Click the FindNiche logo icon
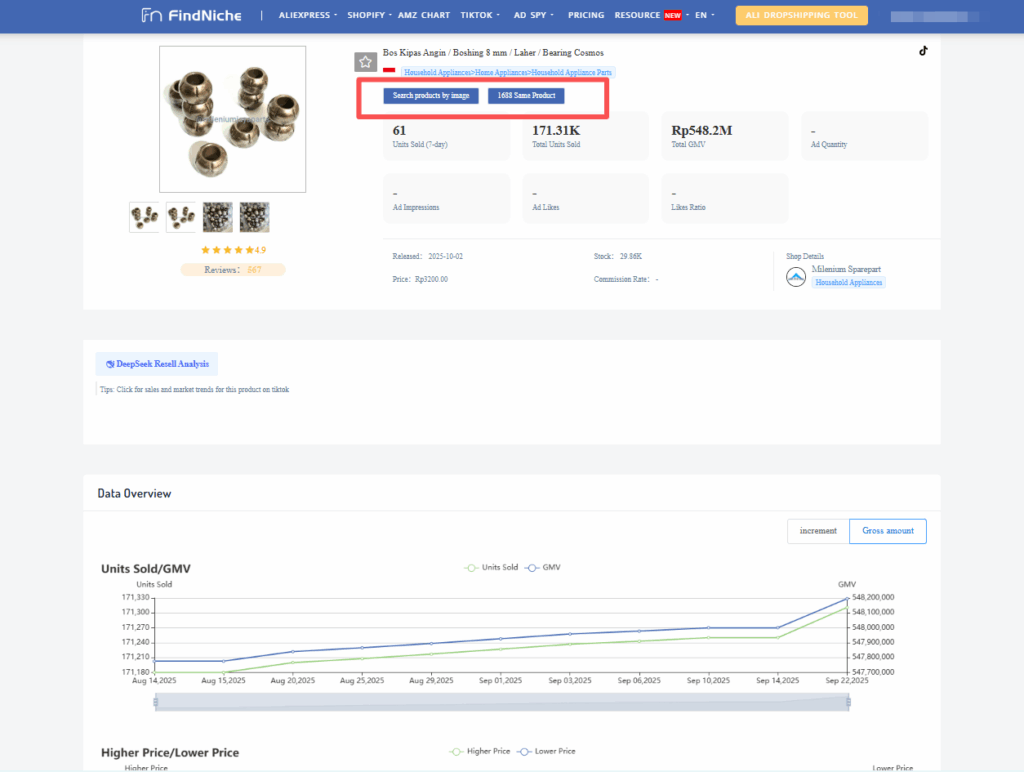 (151, 15)
